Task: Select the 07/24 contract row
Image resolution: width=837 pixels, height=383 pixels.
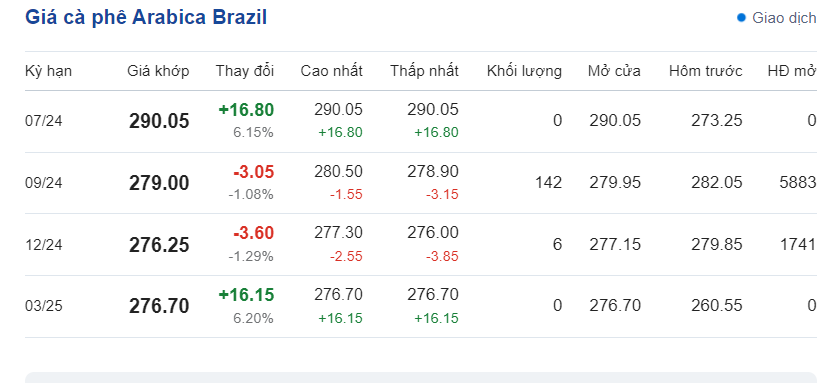Action: [421, 121]
